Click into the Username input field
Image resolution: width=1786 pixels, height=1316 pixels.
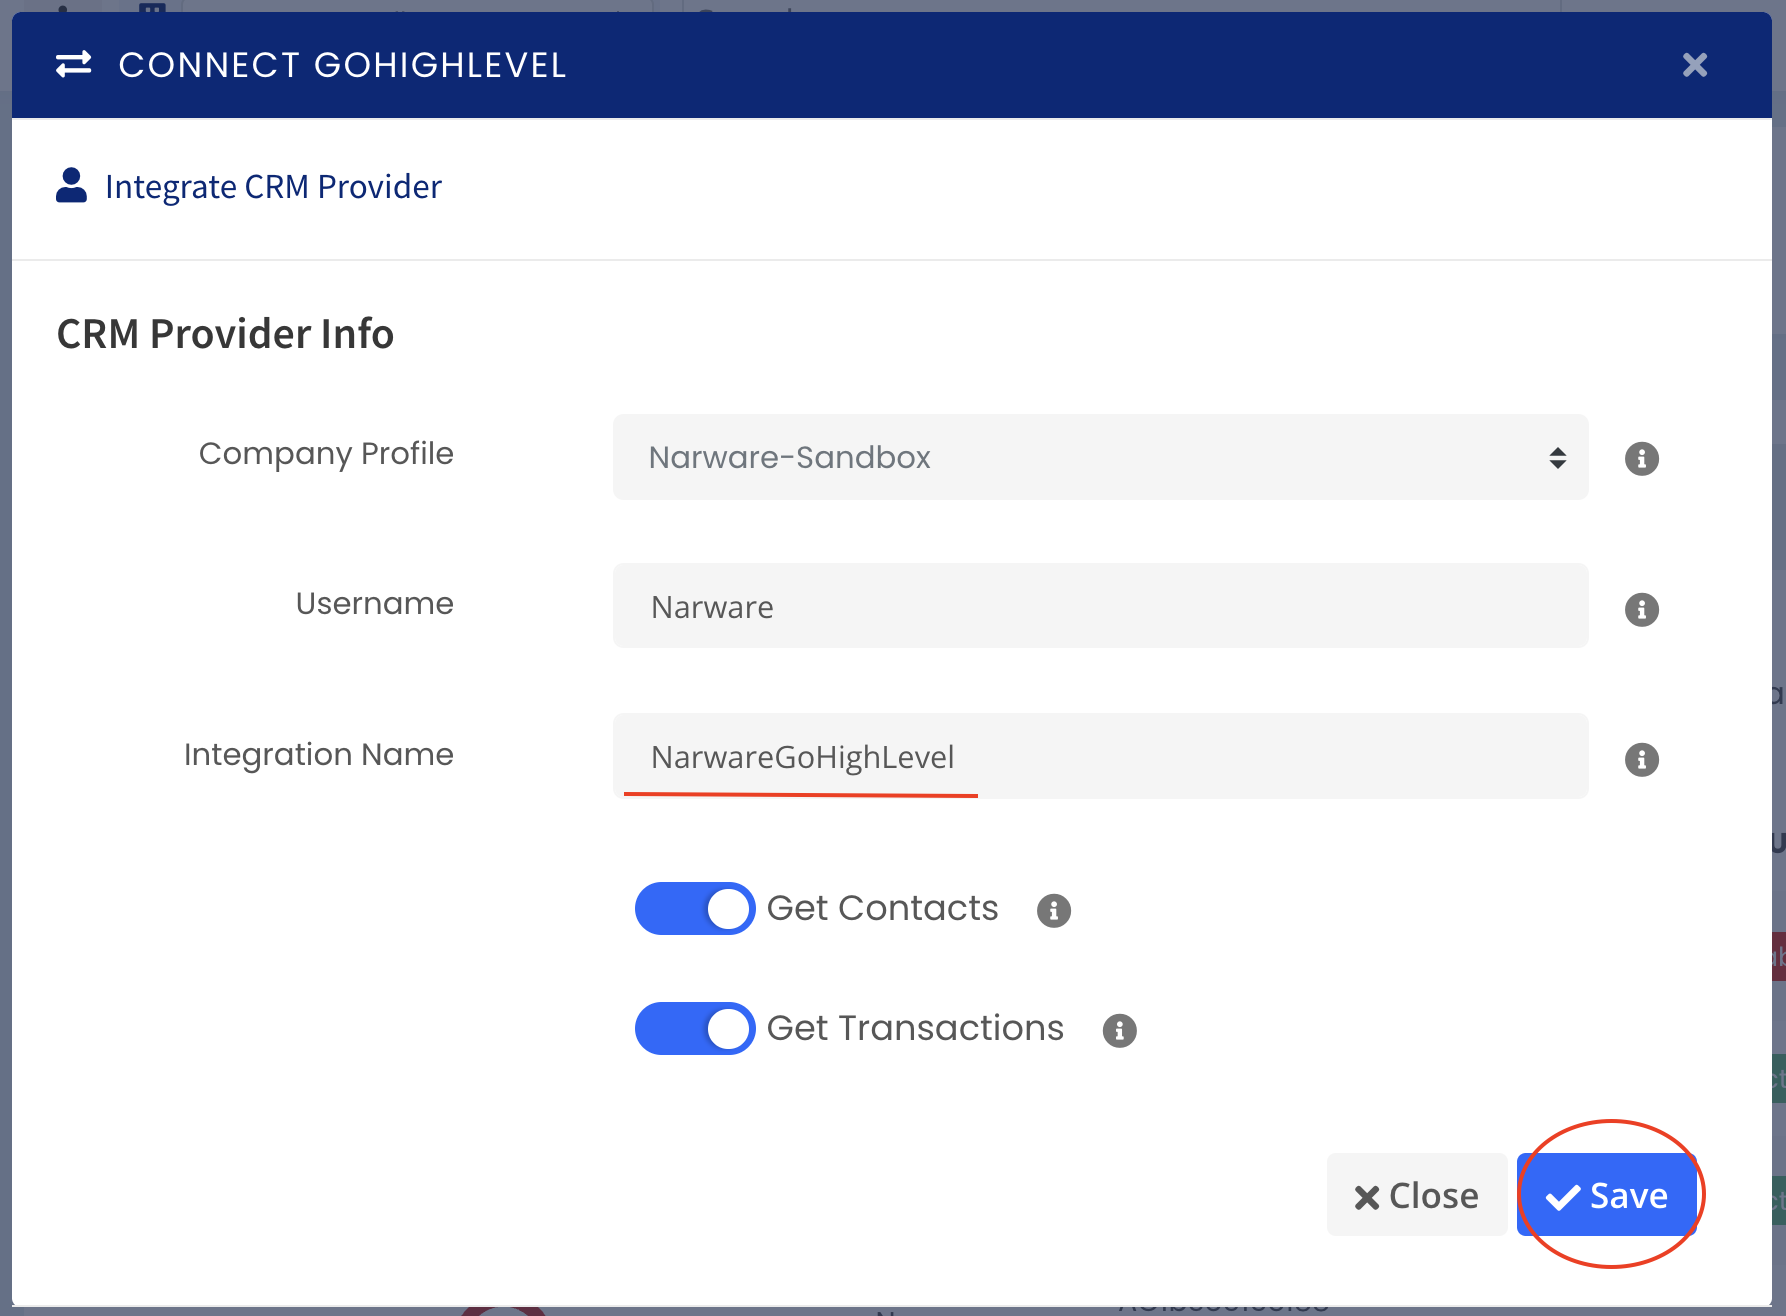pyautogui.click(x=1100, y=606)
